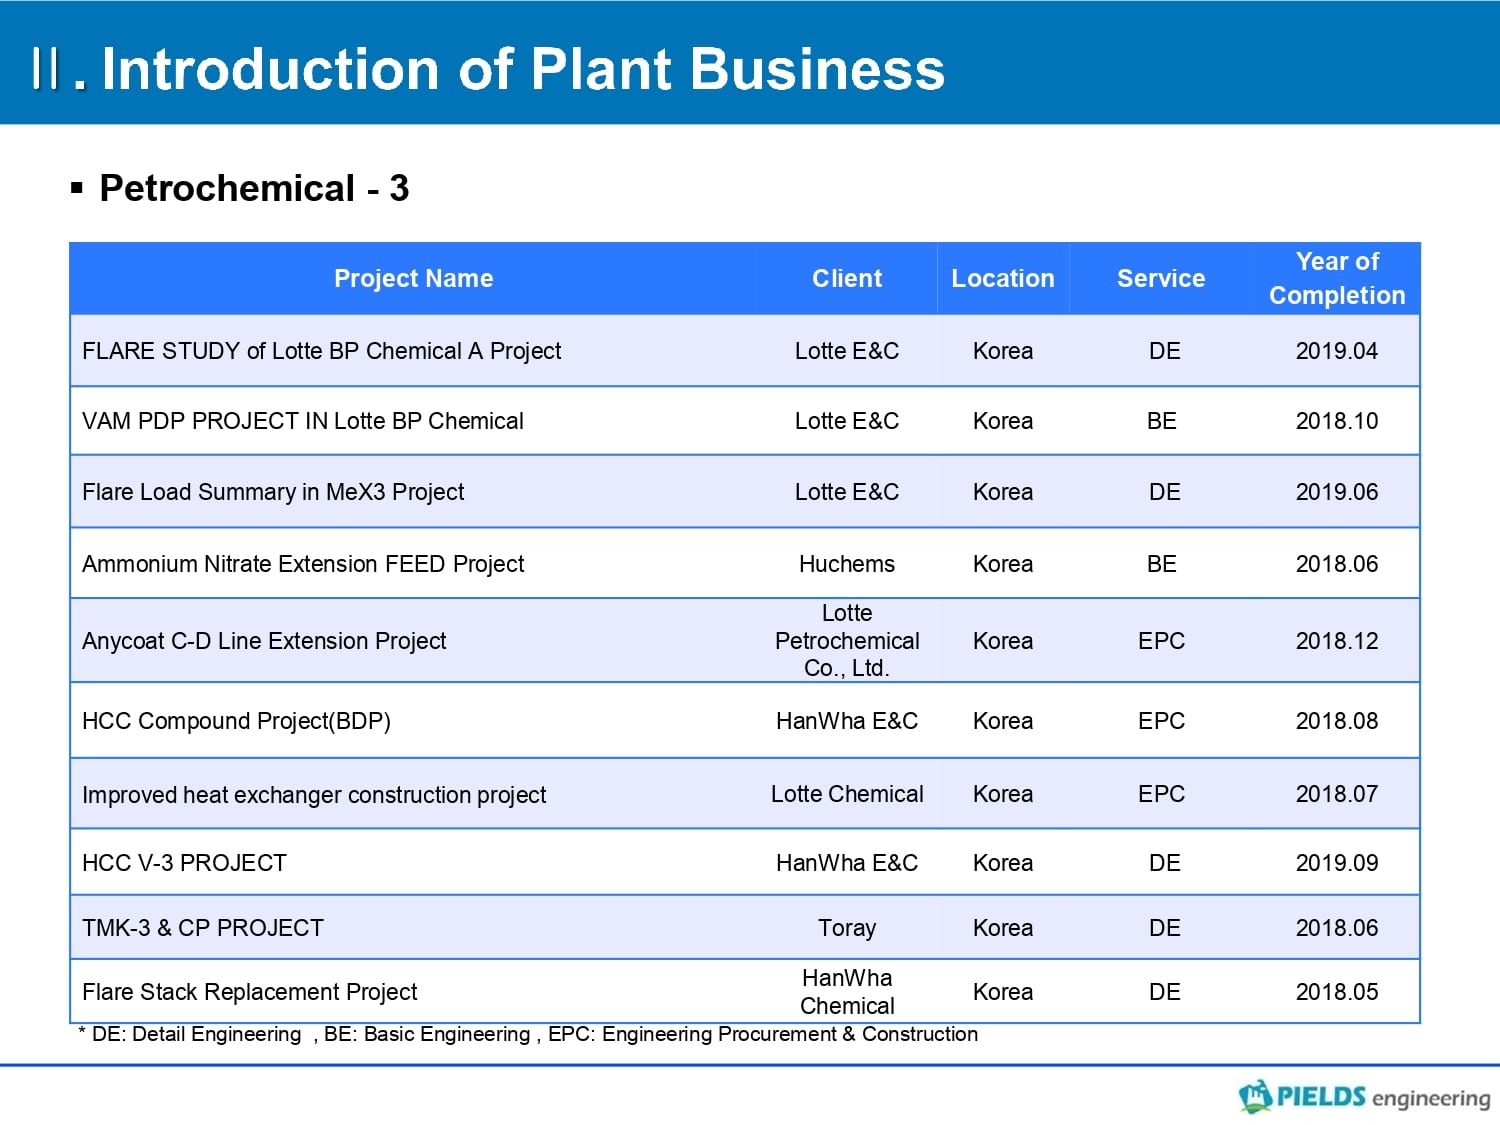Click 'Korea' location in Huchems row
The width and height of the screenshot is (1500, 1125).
pos(1003,564)
